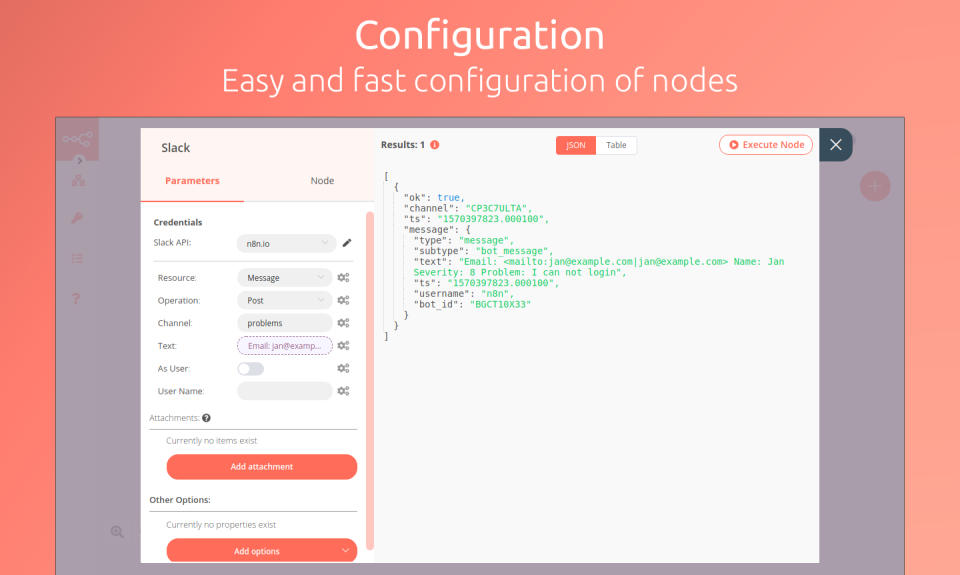
Task: Open gear options next to Channel
Action: (x=343, y=323)
